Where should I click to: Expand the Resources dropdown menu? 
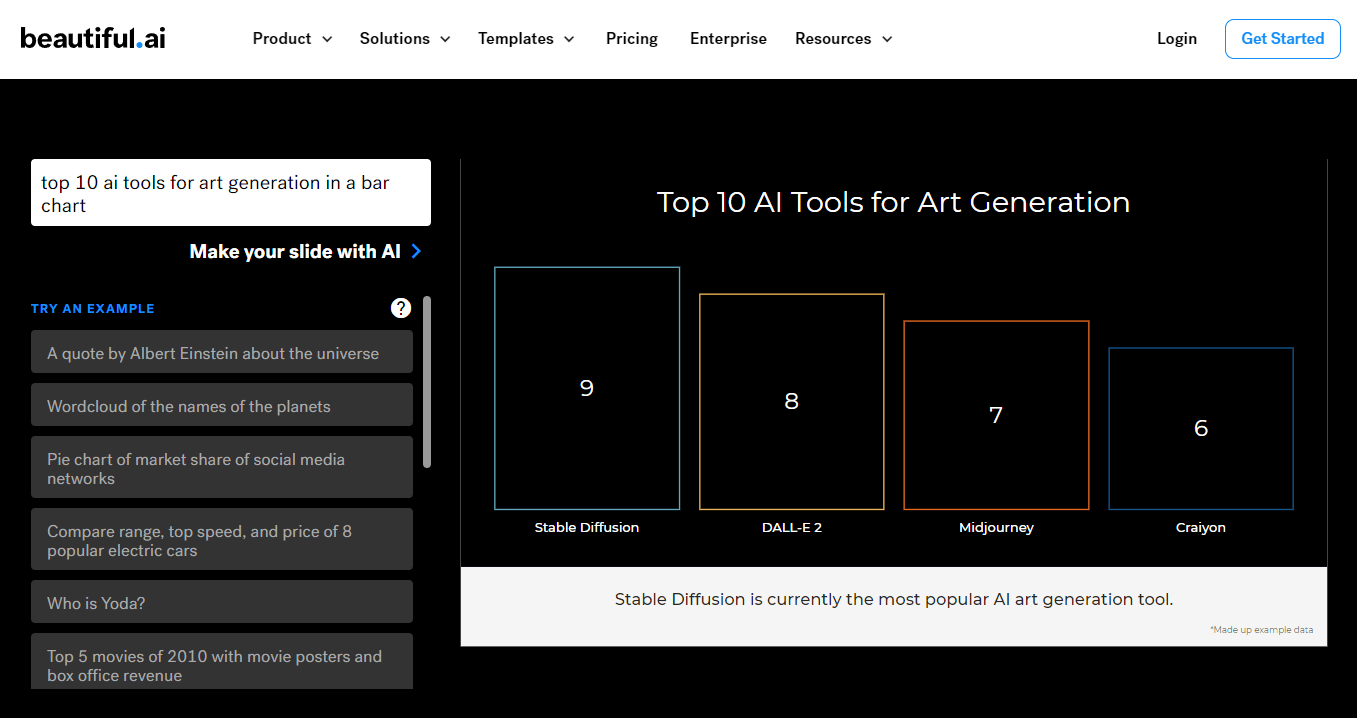pos(843,38)
